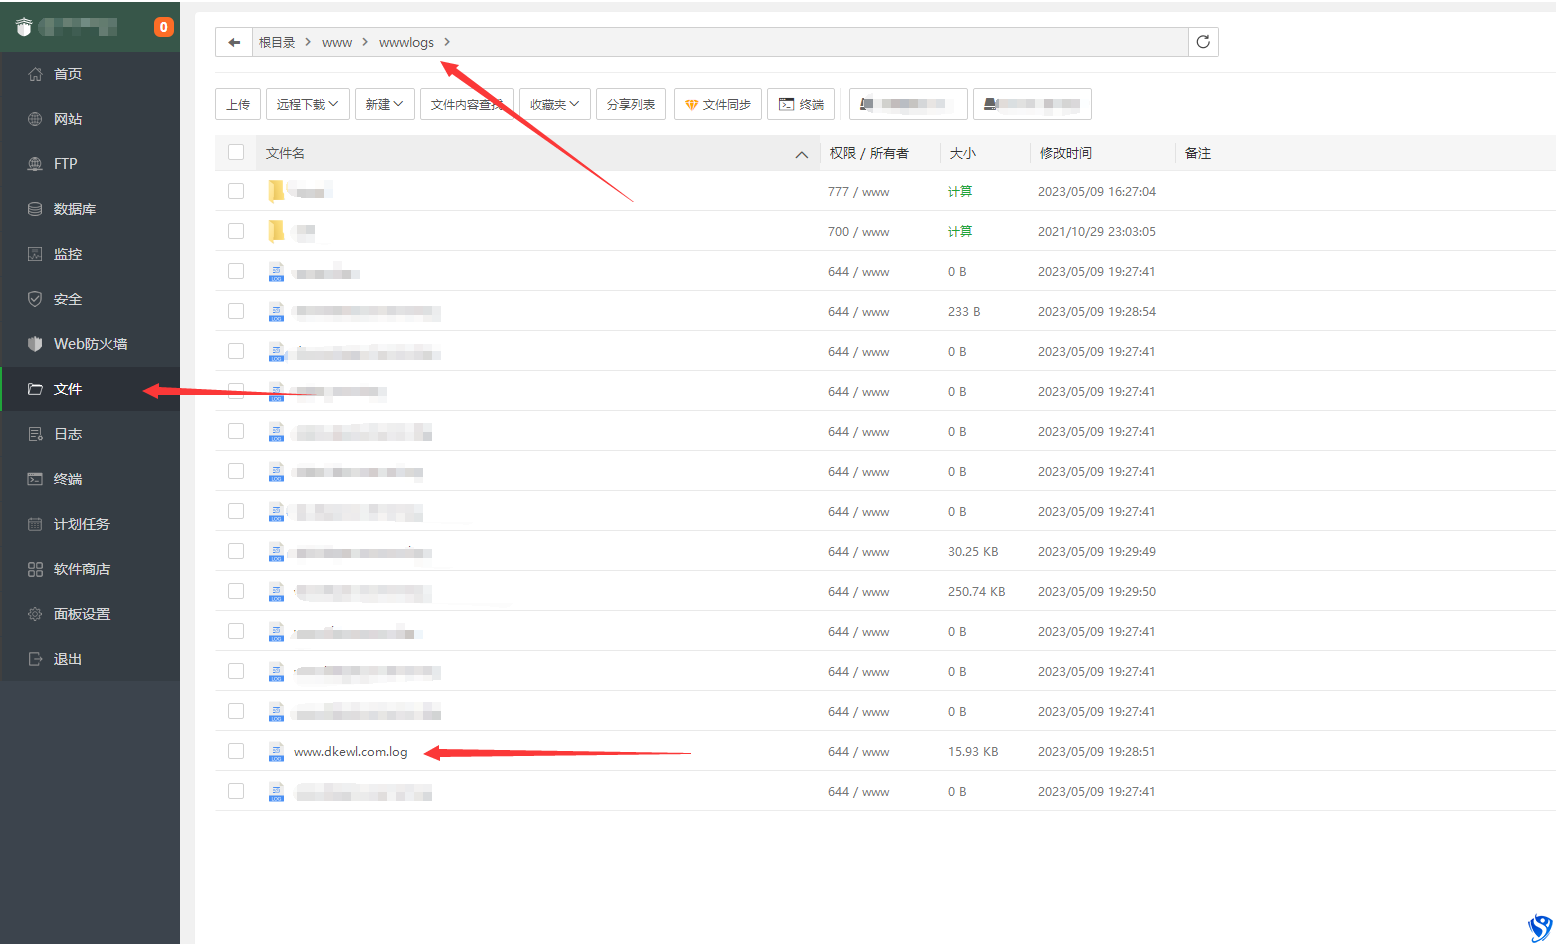Click the 数据库 database icon
Screen dimensions: 1556x944
pyautogui.click(x=35, y=209)
